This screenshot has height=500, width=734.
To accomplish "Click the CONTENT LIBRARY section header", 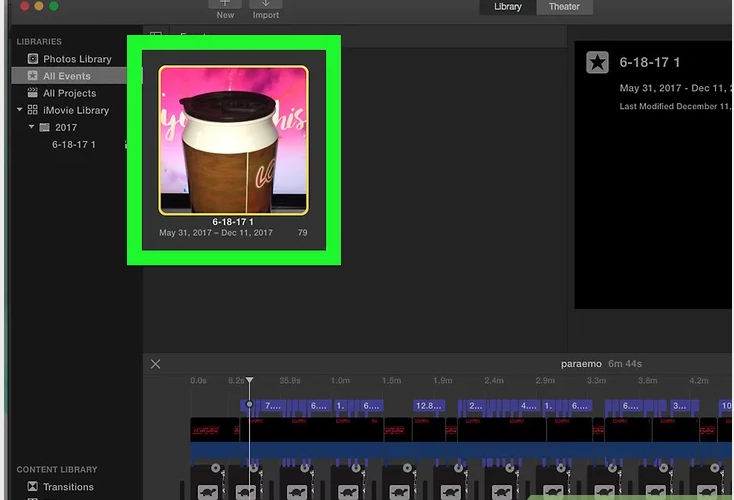I will coord(57,470).
